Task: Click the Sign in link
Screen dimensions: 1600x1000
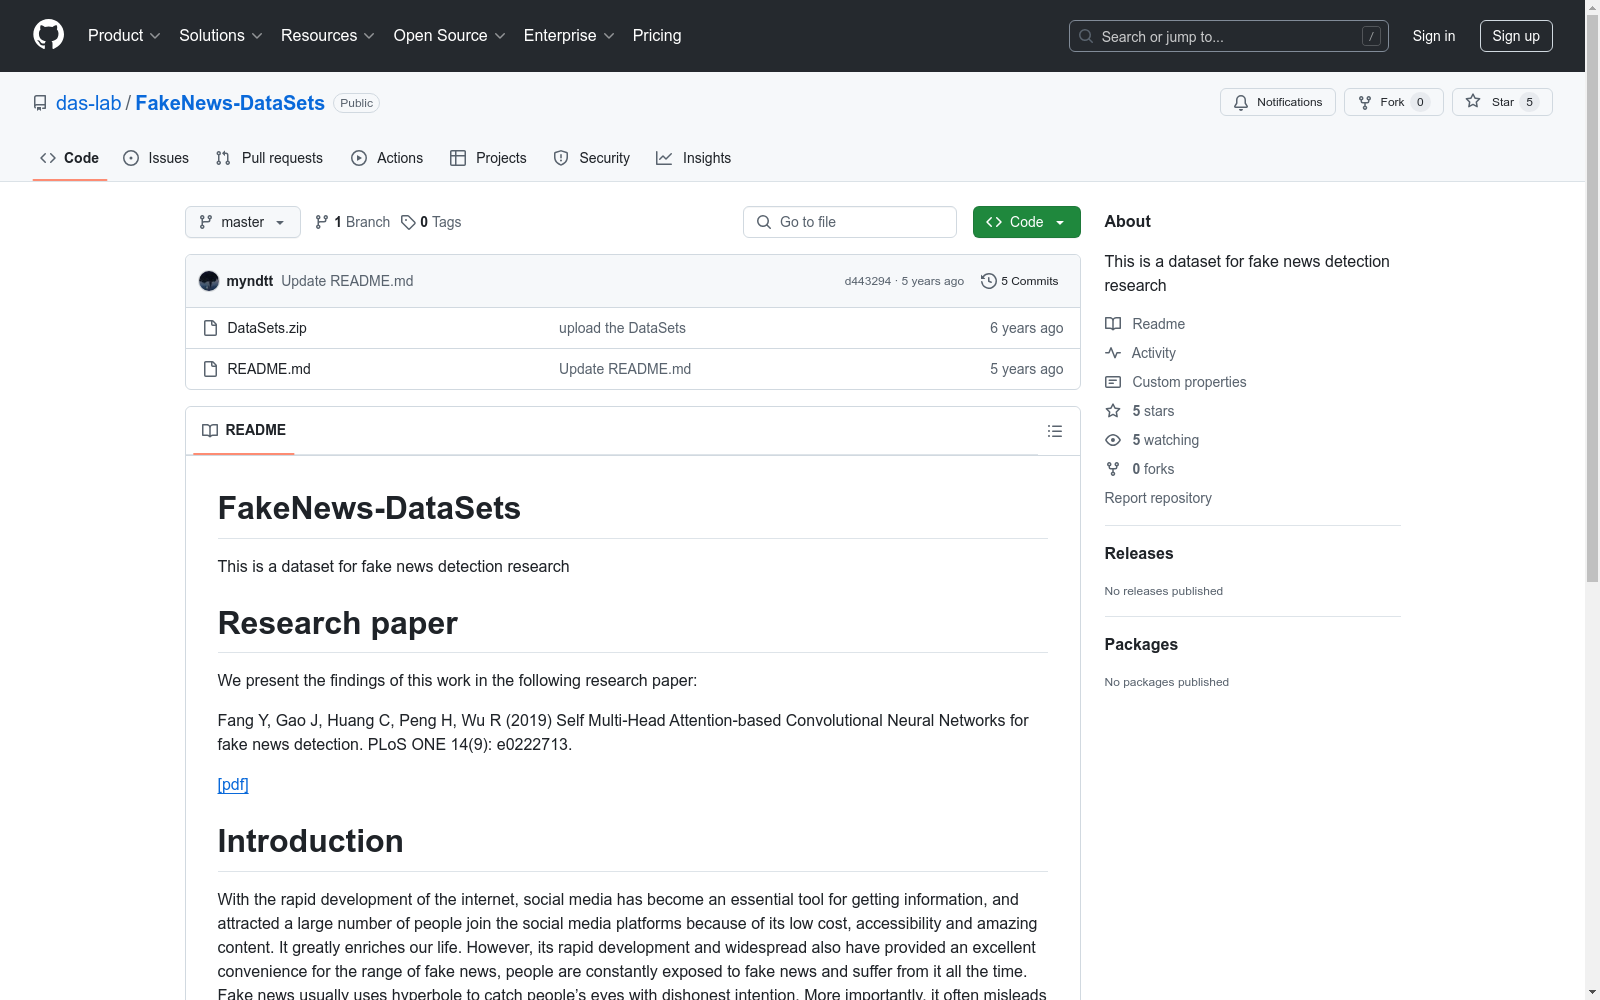Action: click(x=1433, y=36)
